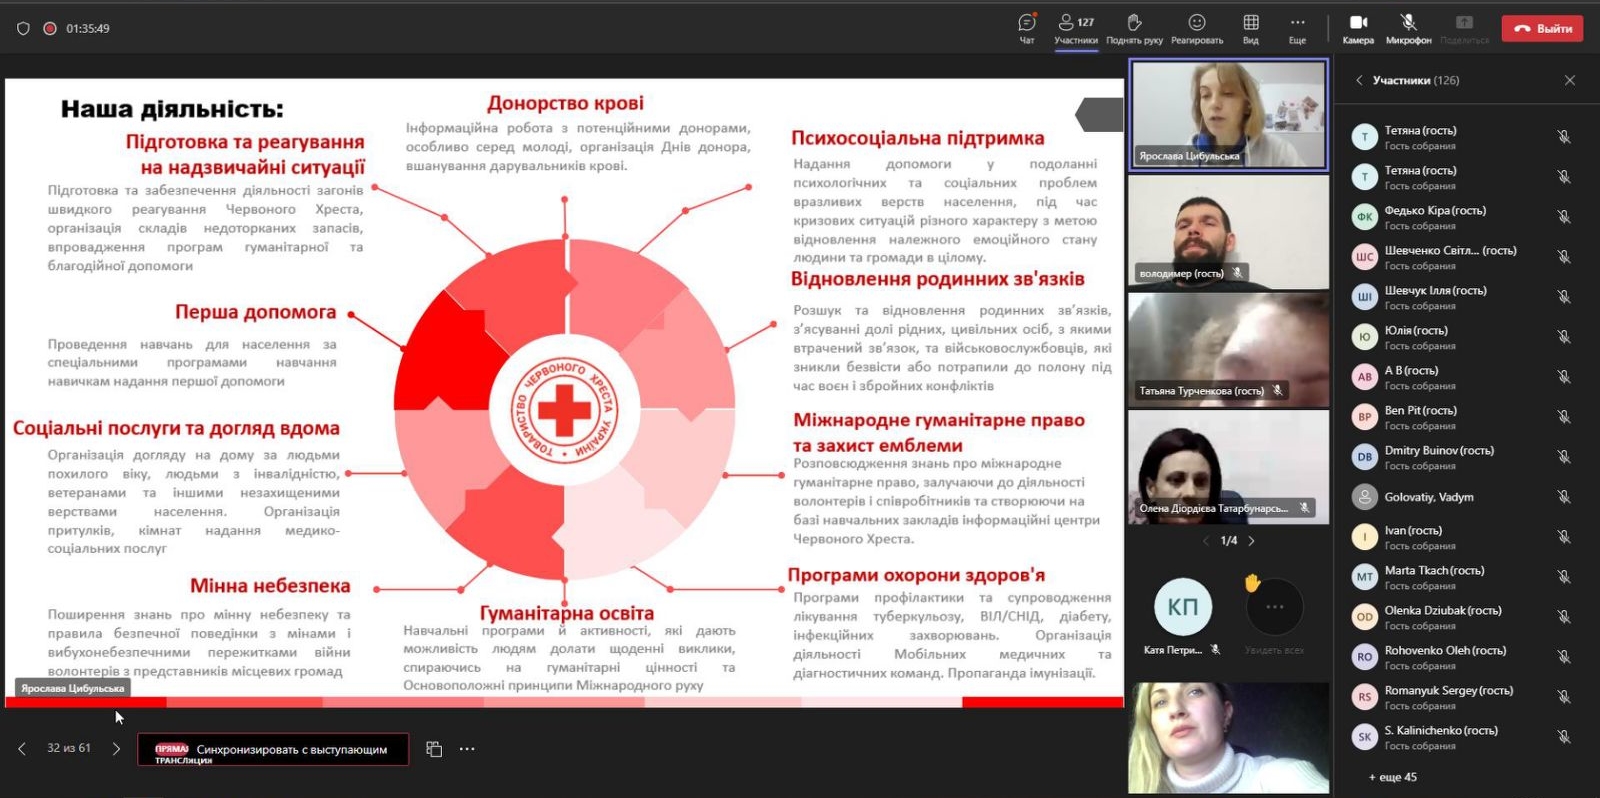Select participant Romanyuk Sergey (гость)
1600x798 pixels.
(1460, 697)
